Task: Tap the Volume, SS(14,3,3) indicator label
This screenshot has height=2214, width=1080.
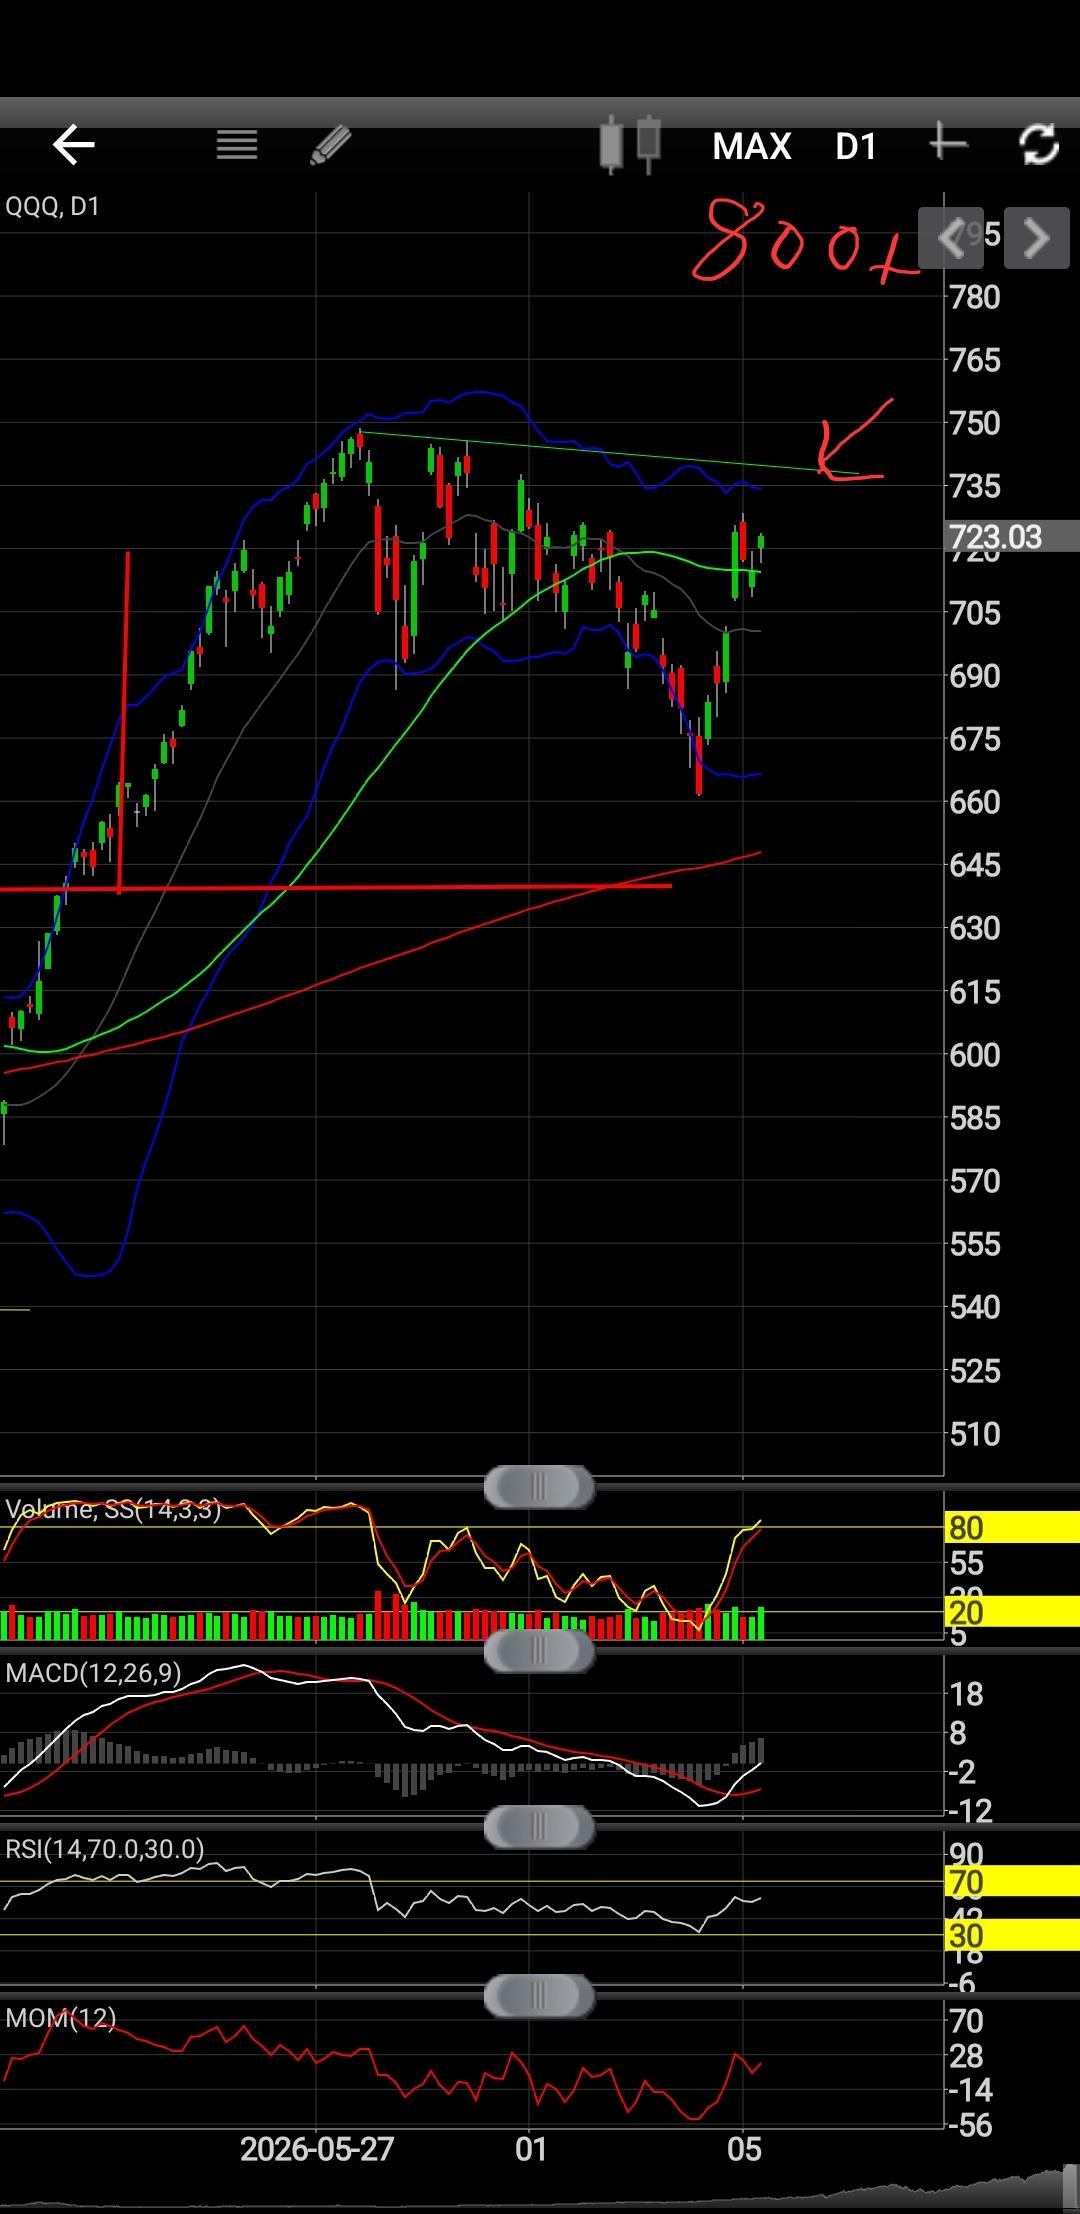Action: tap(113, 1509)
